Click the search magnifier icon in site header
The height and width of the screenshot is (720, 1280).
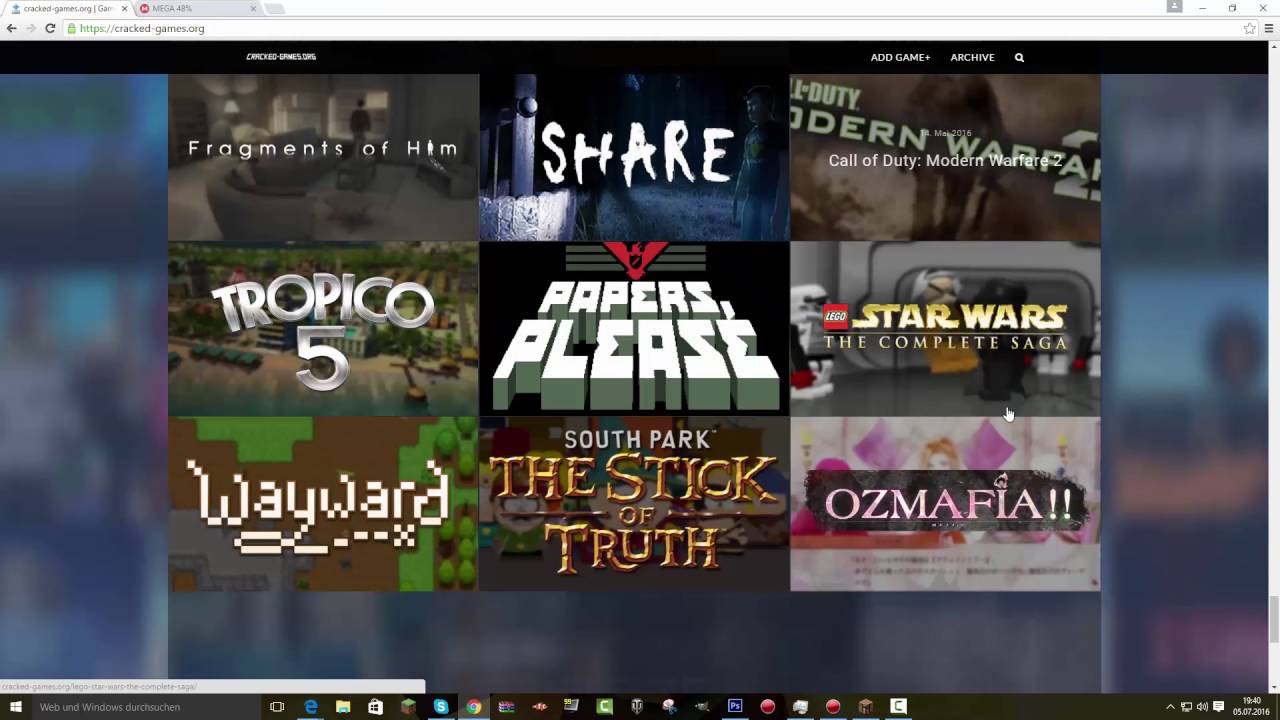pos(1019,58)
